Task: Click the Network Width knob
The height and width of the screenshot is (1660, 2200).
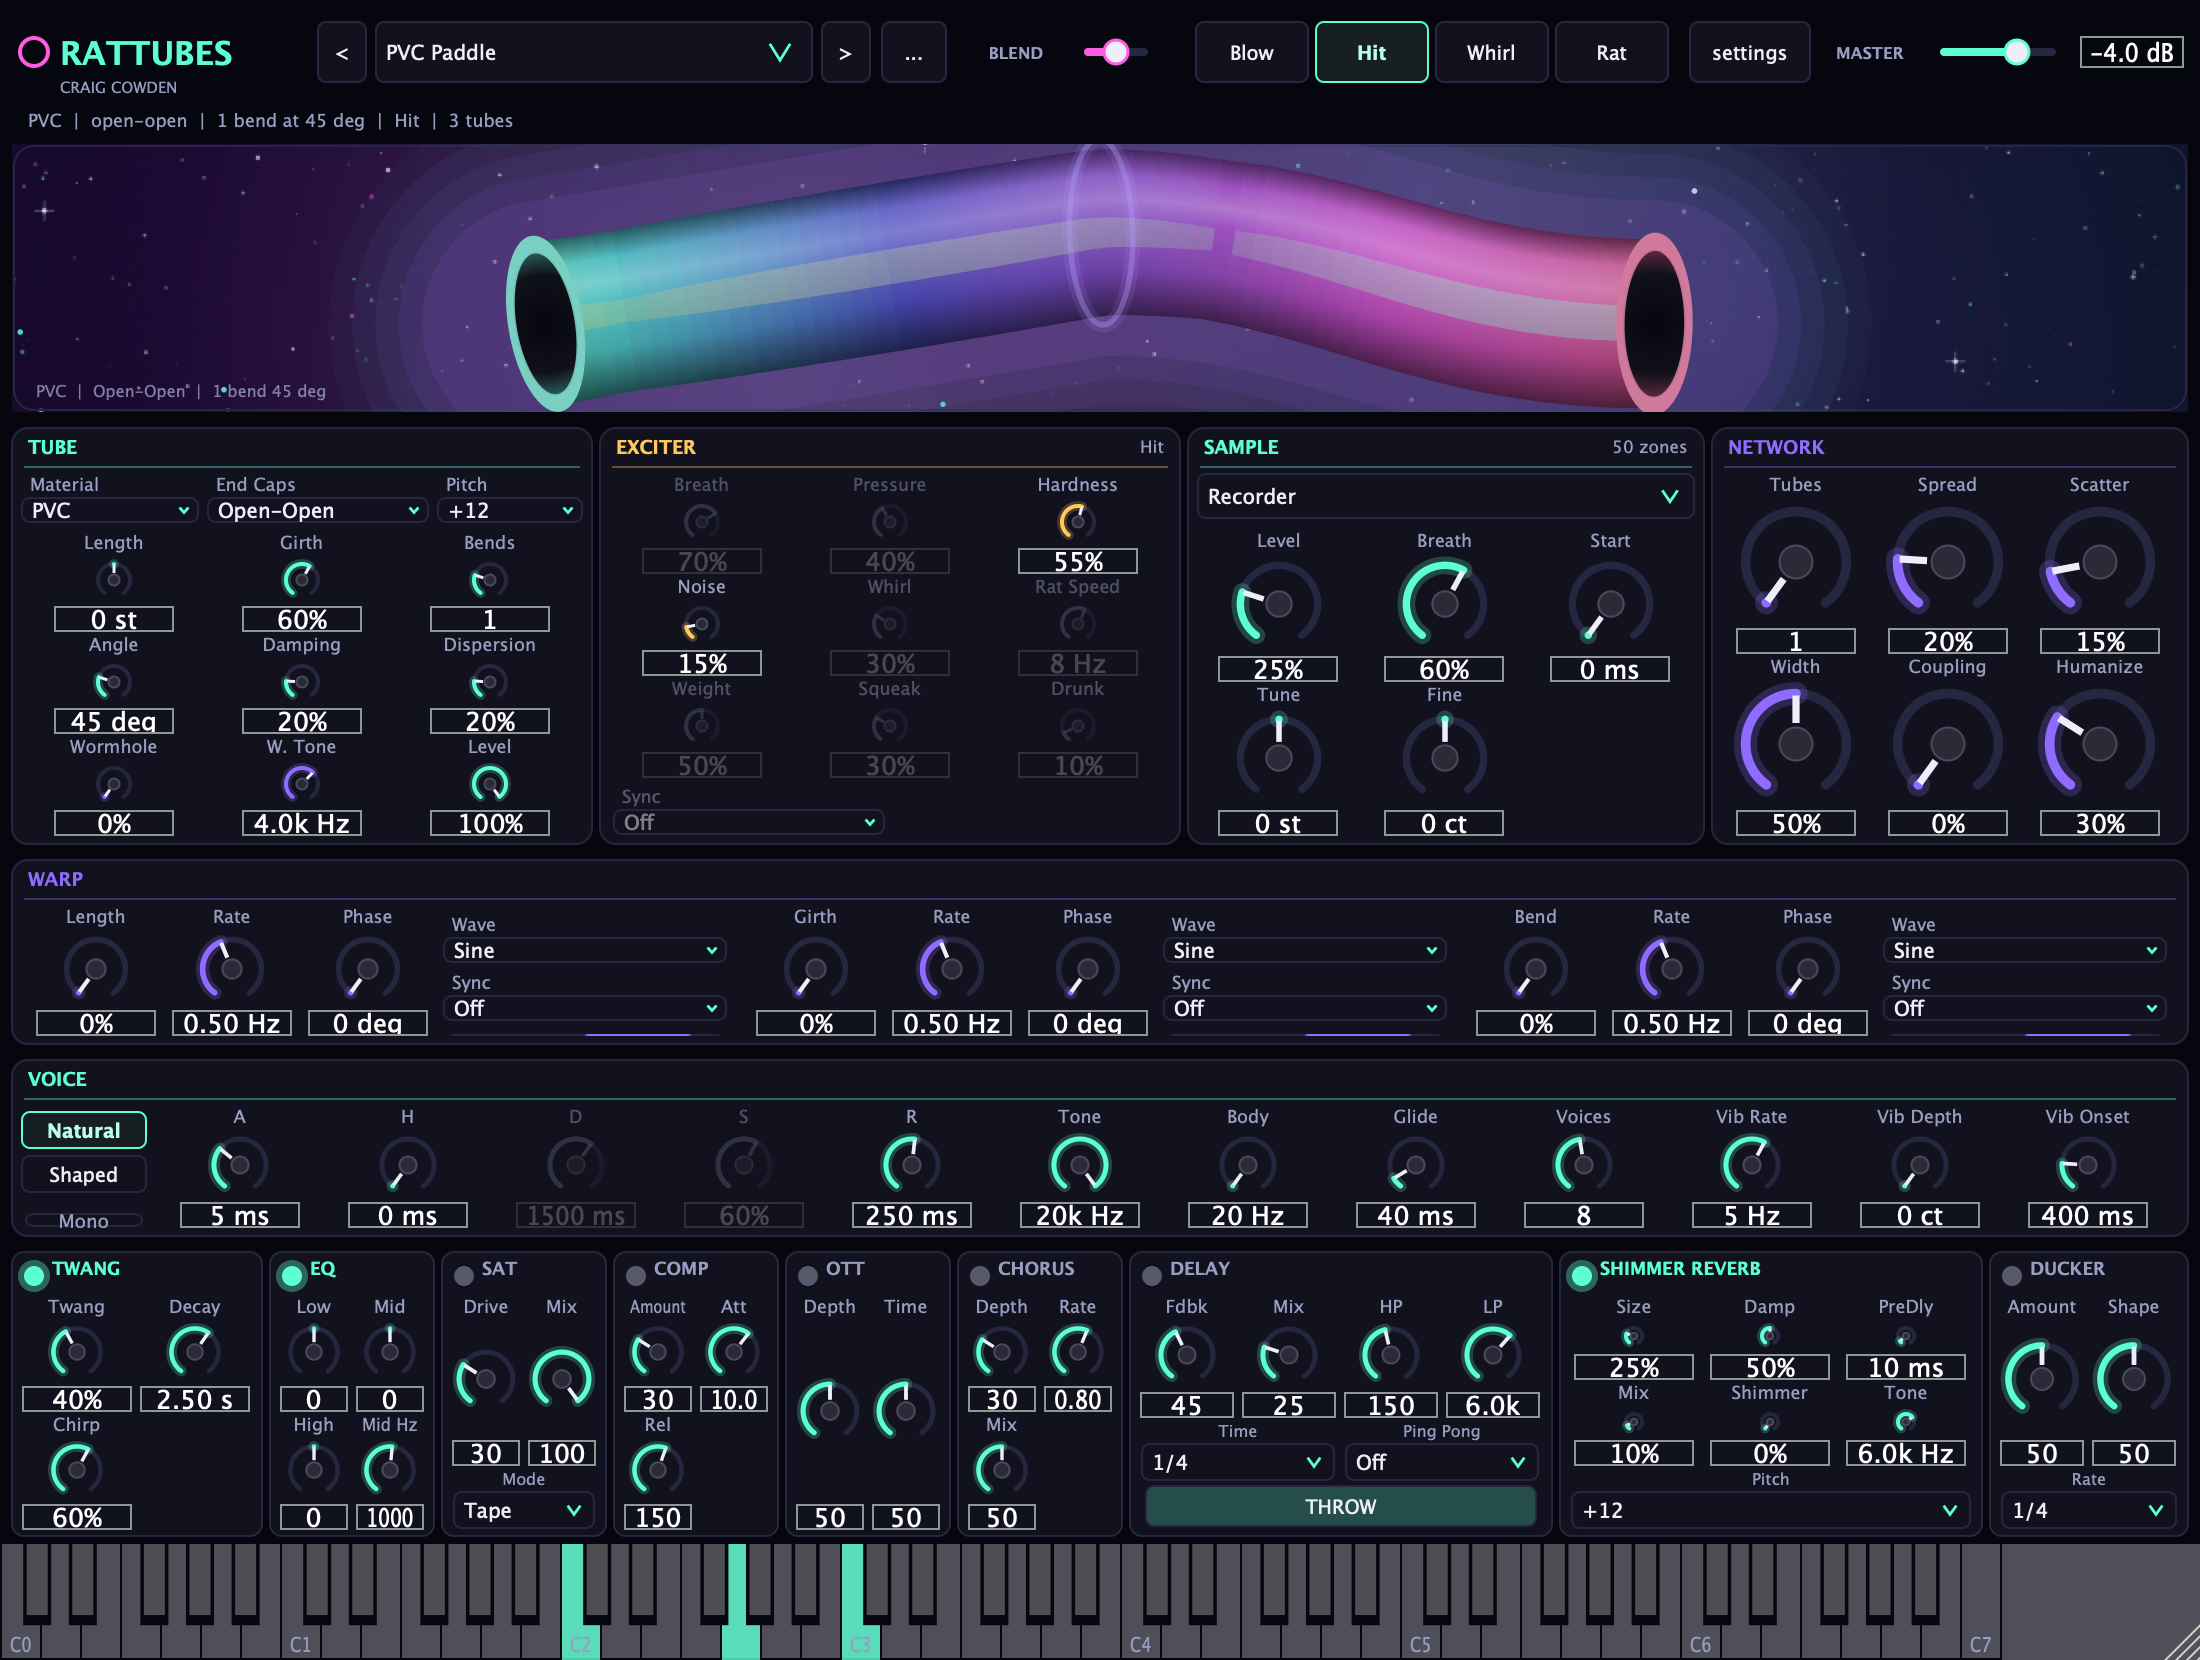Action: pos(1795,744)
